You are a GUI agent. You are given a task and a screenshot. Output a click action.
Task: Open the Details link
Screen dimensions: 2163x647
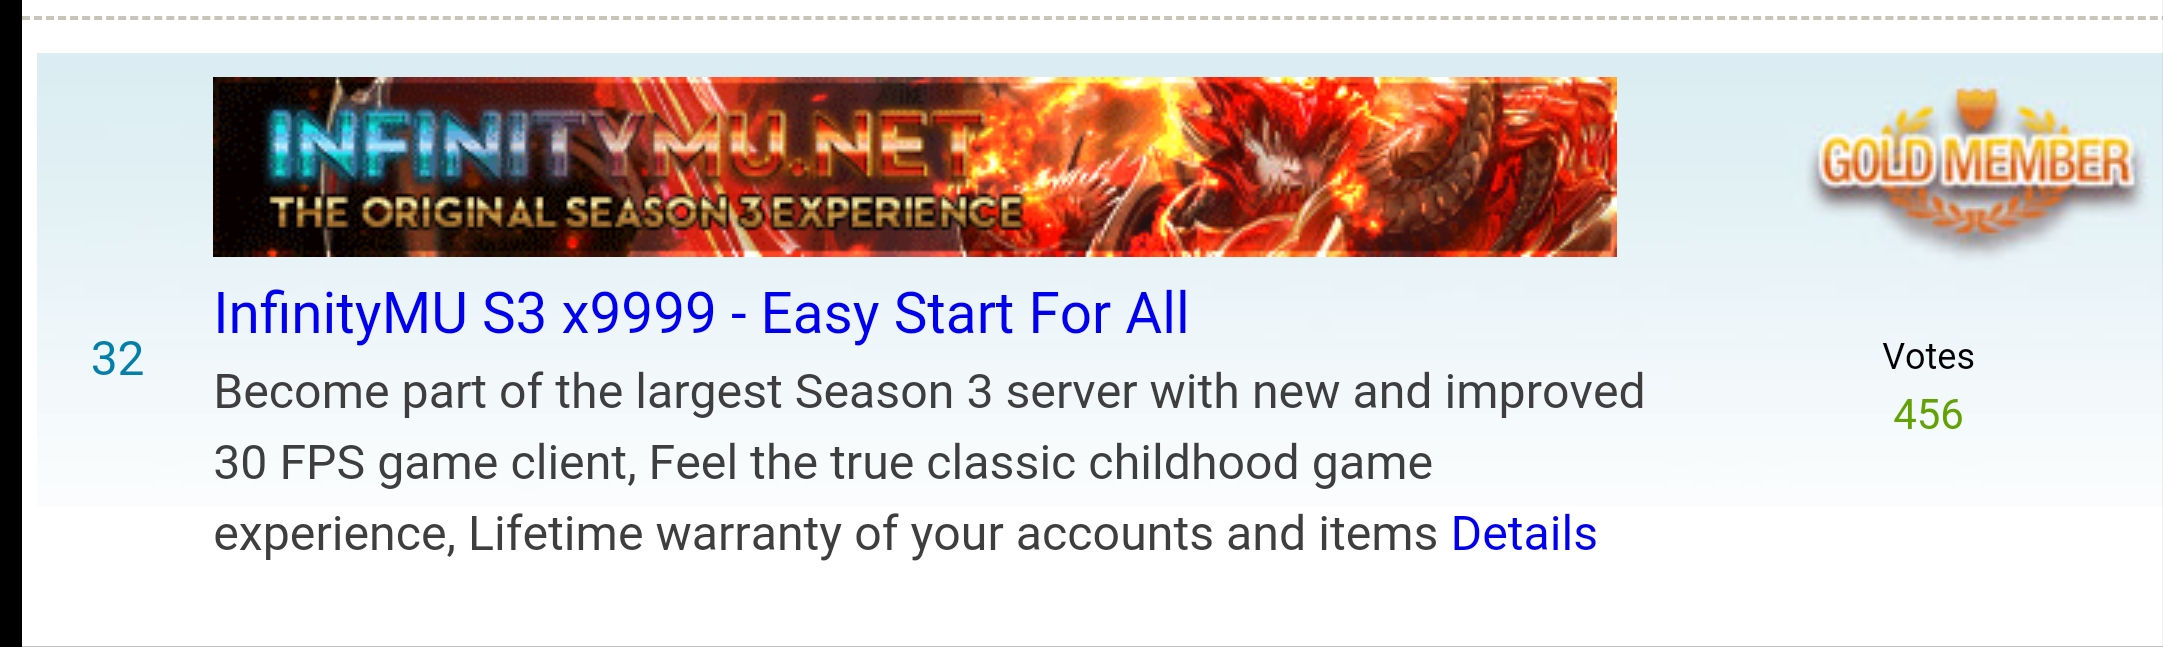click(1523, 534)
